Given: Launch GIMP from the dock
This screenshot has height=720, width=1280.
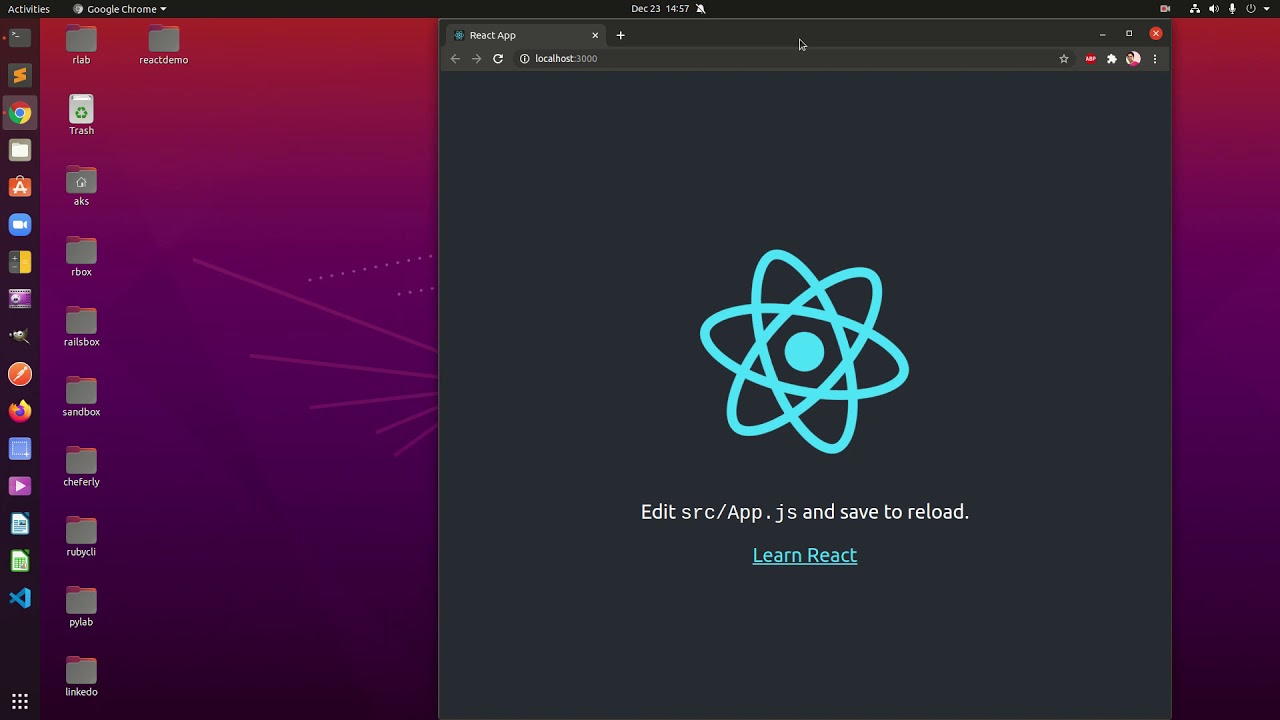Looking at the screenshot, I should [x=20, y=337].
